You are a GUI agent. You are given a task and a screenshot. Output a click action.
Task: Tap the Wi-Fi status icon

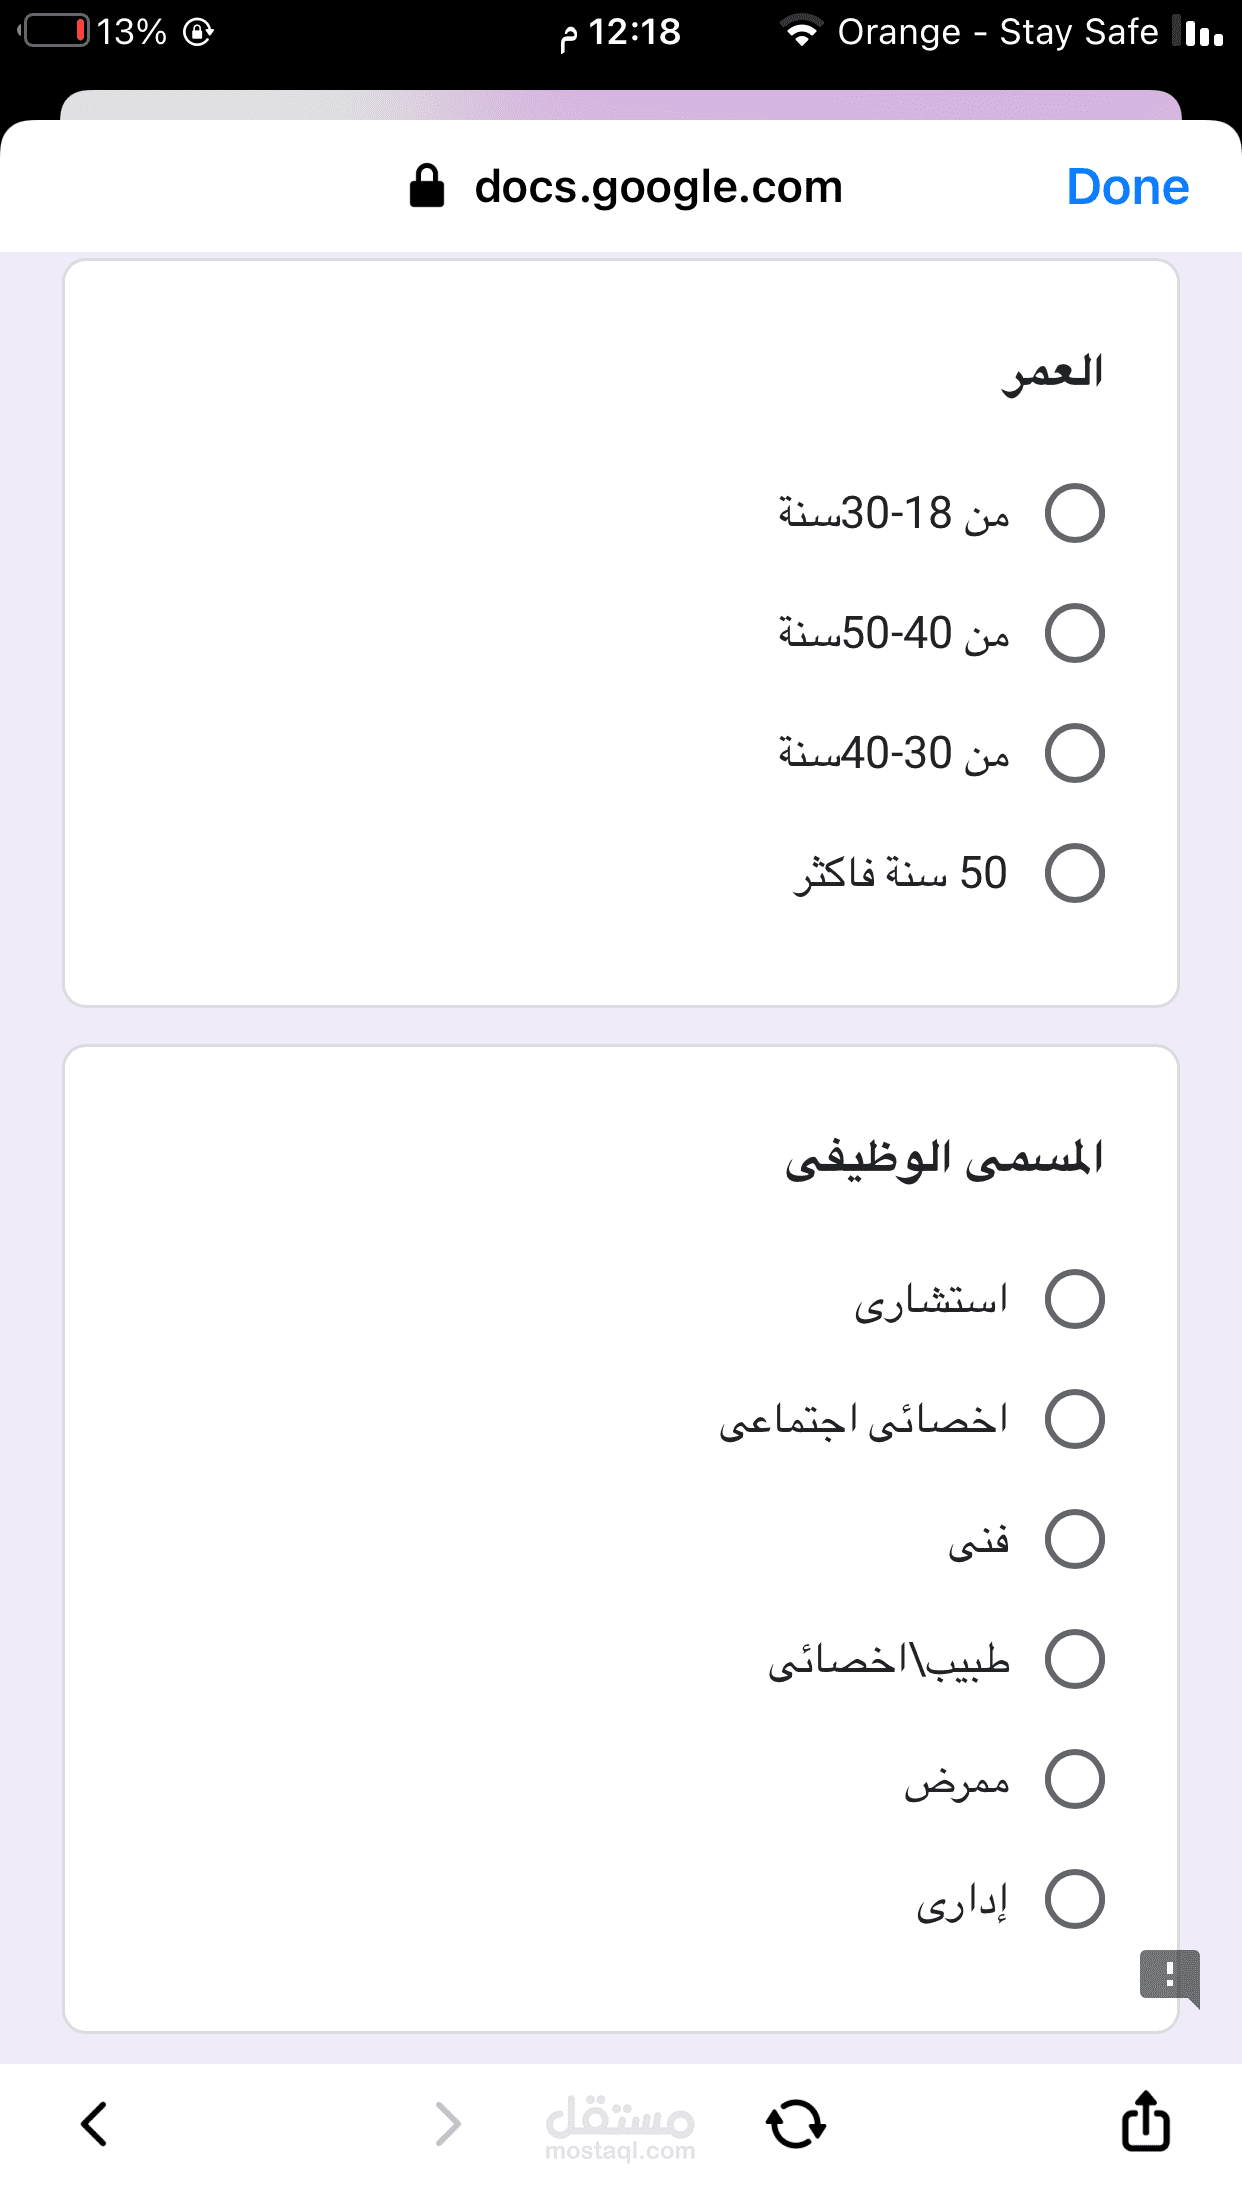[801, 32]
